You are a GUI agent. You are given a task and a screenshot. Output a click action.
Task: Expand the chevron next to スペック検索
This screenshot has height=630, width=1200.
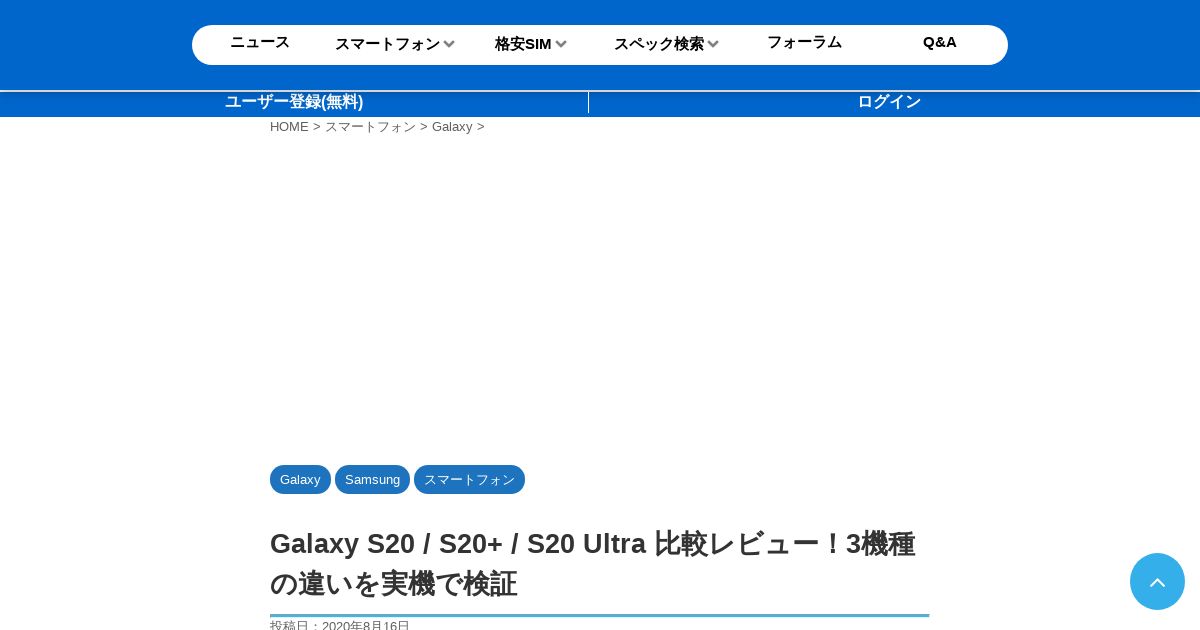(x=713, y=44)
